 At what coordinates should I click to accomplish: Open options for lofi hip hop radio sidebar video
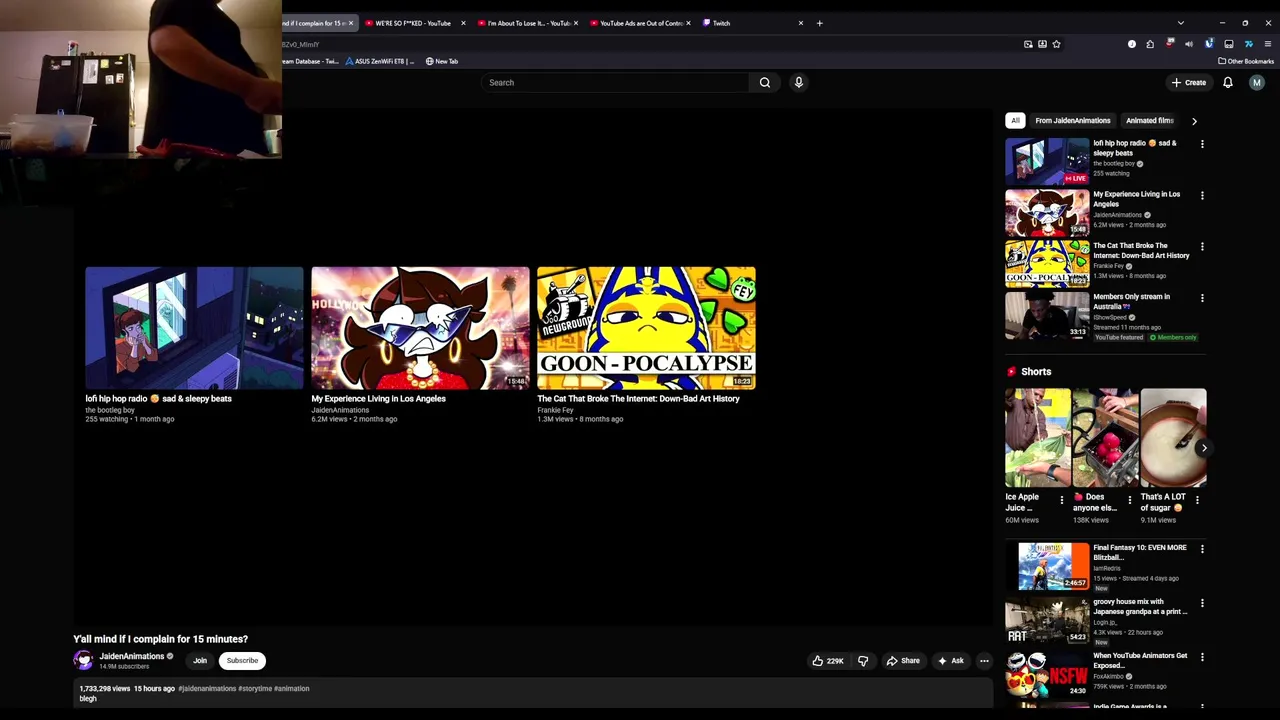point(1202,144)
